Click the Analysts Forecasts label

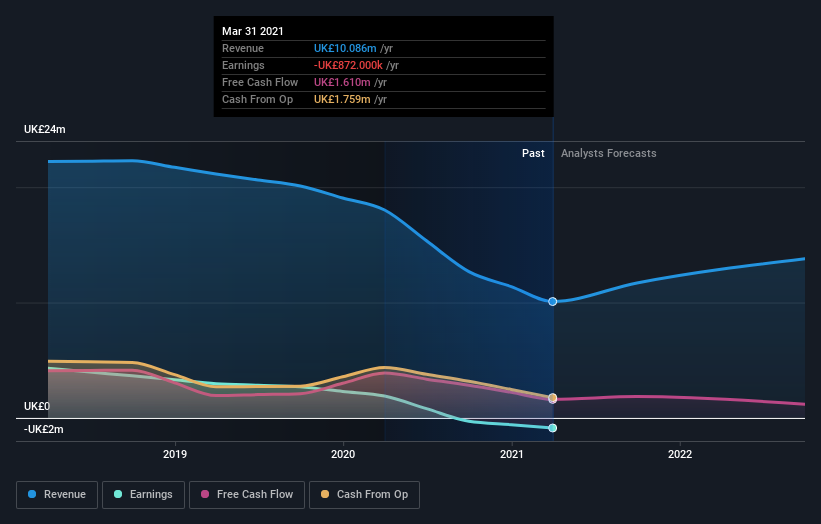(608, 153)
